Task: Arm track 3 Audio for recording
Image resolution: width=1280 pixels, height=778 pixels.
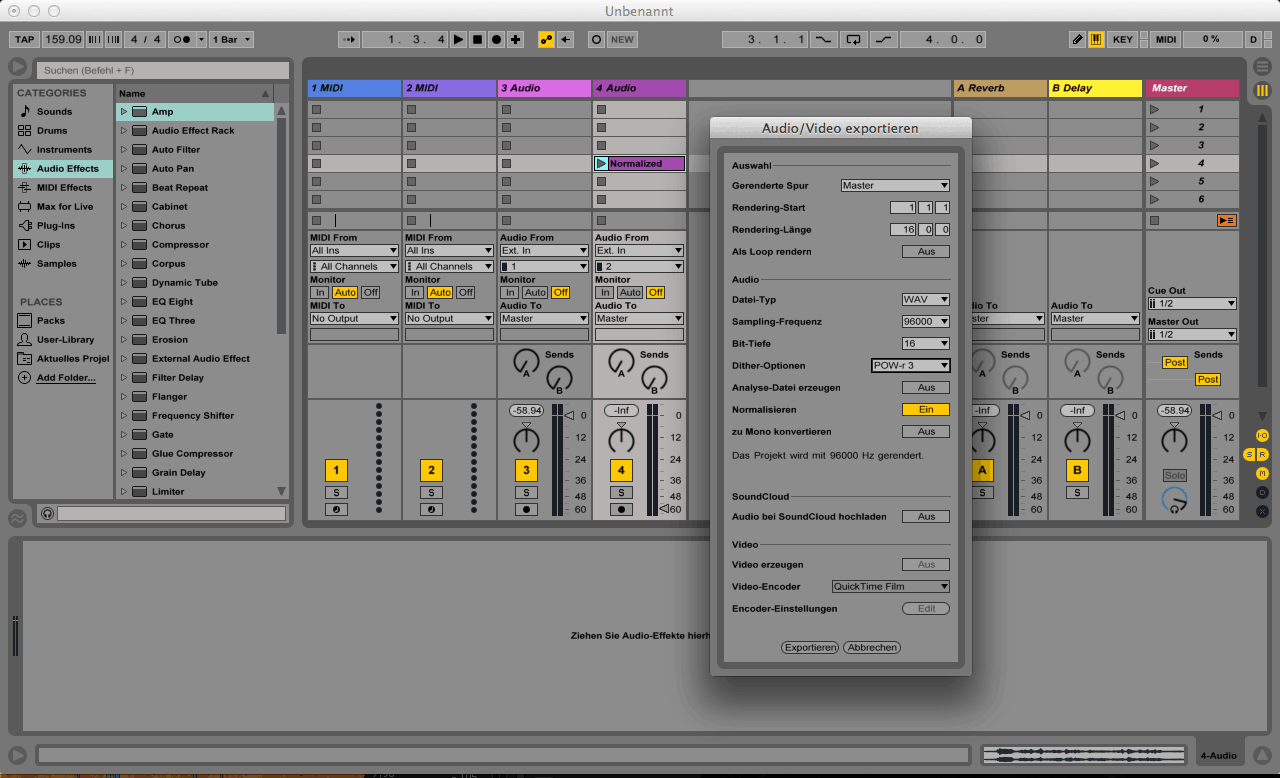Action: point(526,509)
